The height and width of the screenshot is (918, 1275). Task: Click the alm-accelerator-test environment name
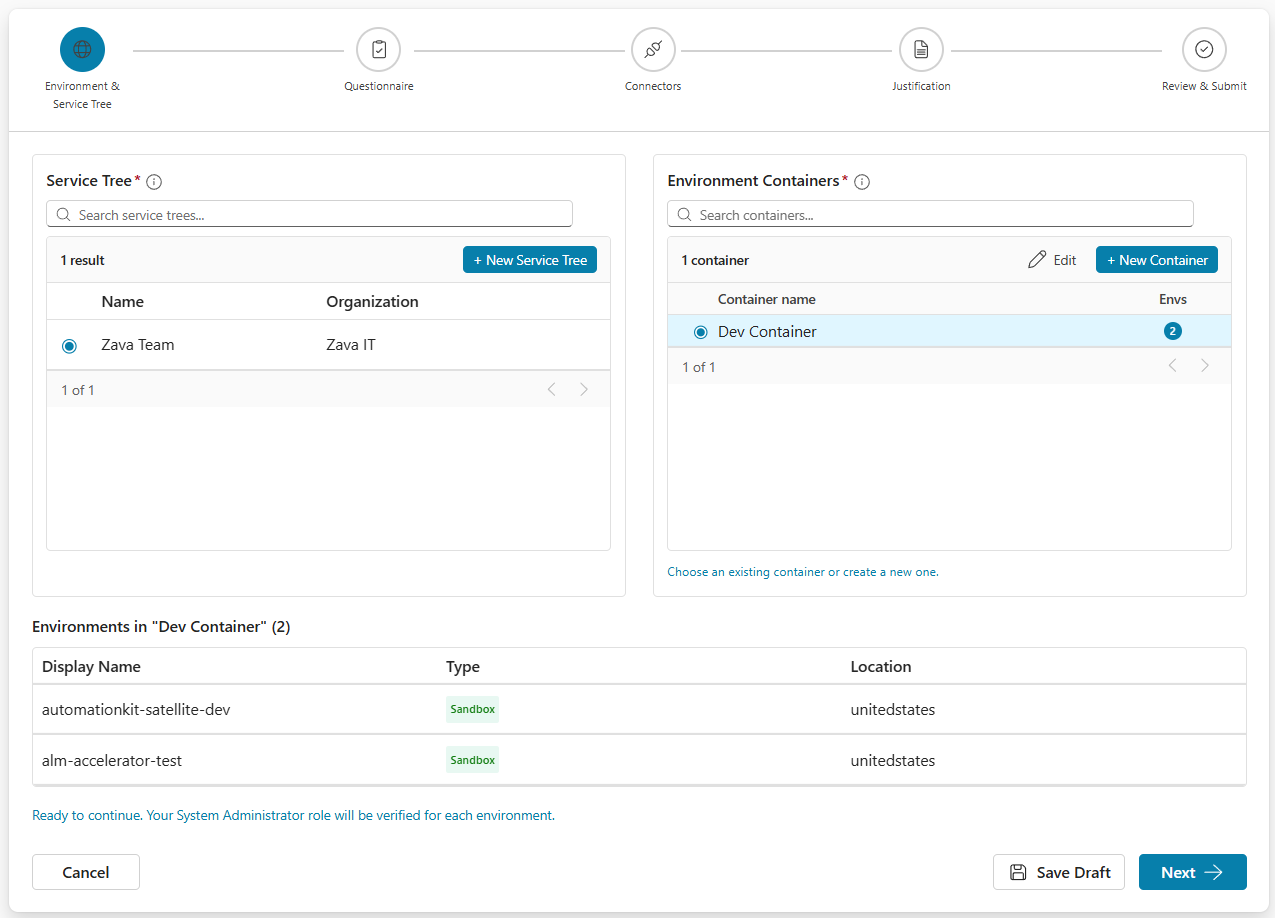[x=112, y=761]
